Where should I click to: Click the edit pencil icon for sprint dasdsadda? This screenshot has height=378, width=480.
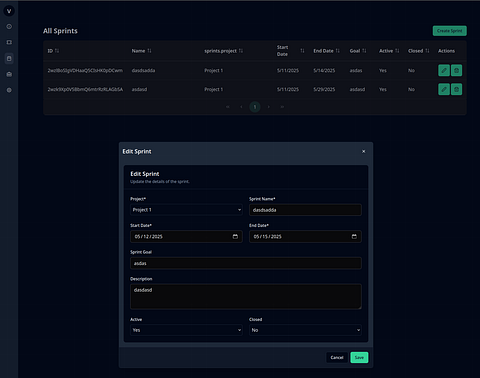(x=444, y=70)
